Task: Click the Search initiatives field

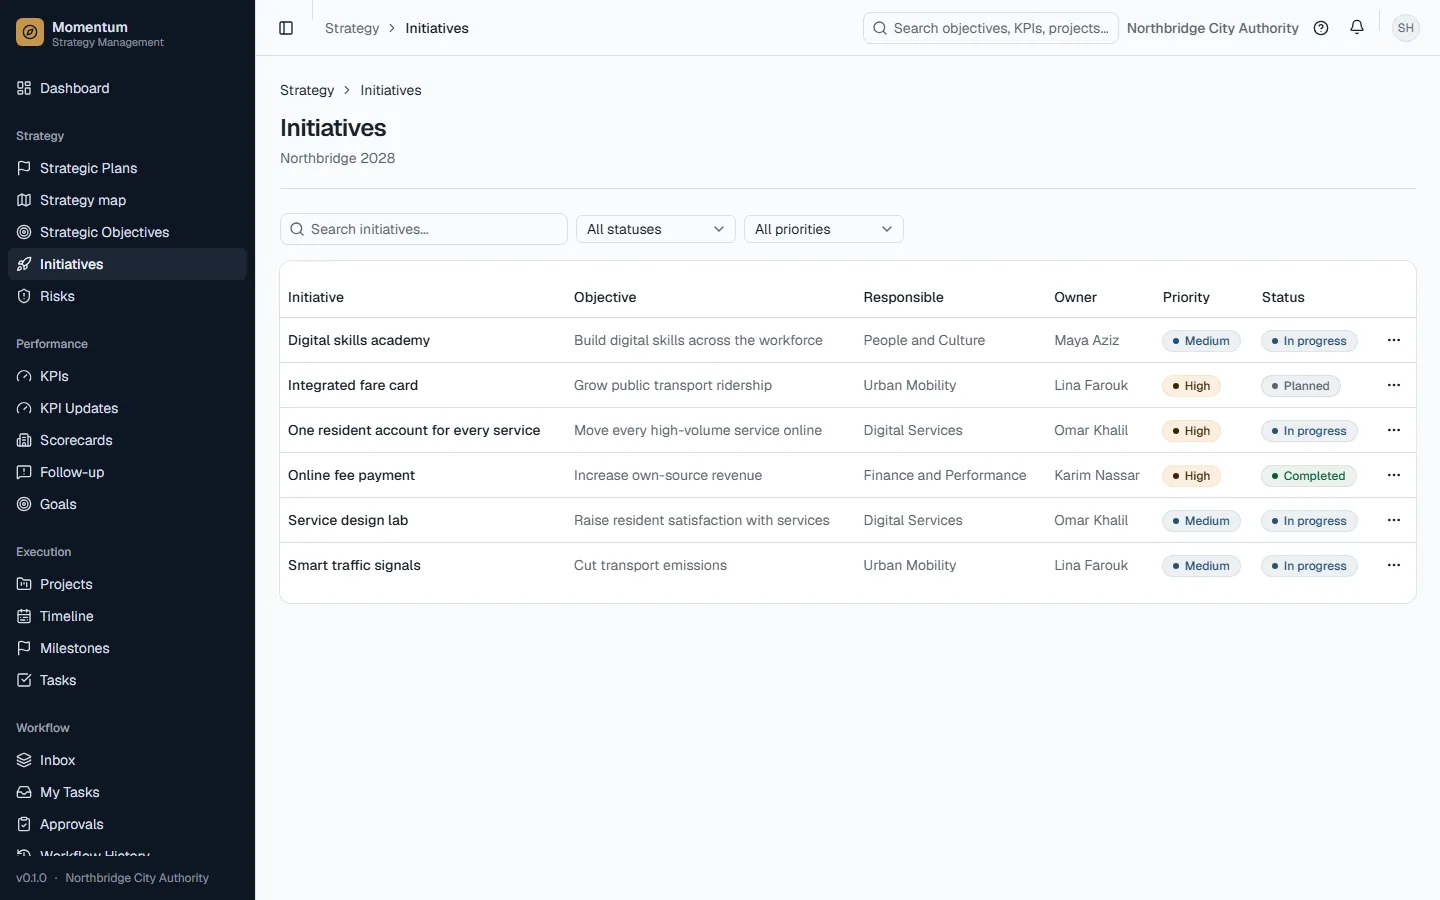Action: 424,229
